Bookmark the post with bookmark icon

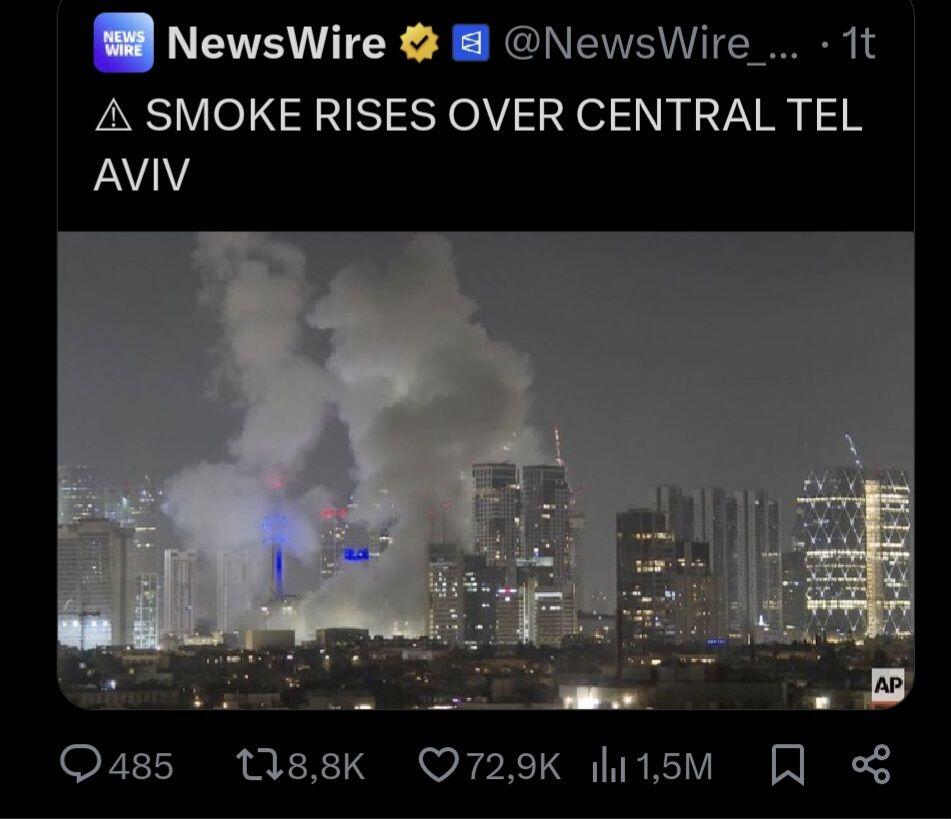pyautogui.click(x=788, y=765)
